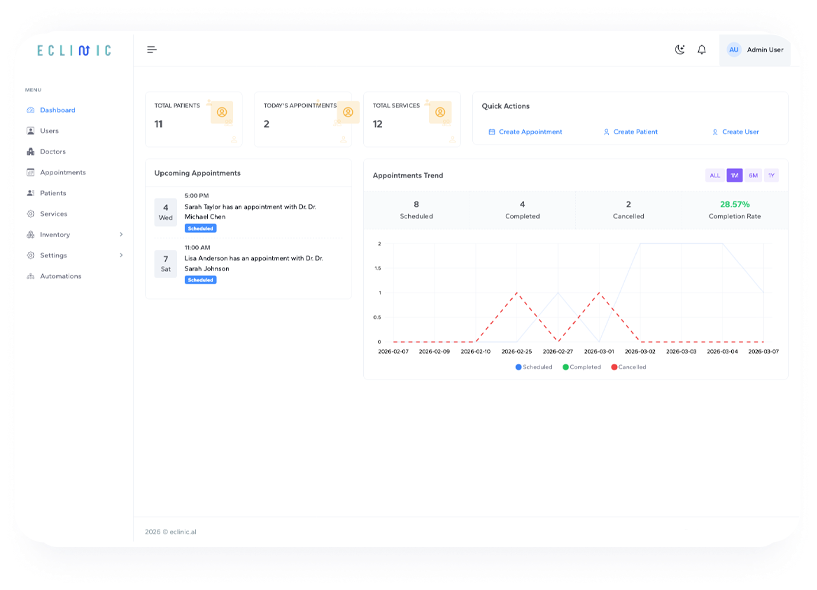Click the Create Patient quick action
Viewport: 817px width, 590px height.
(x=631, y=132)
